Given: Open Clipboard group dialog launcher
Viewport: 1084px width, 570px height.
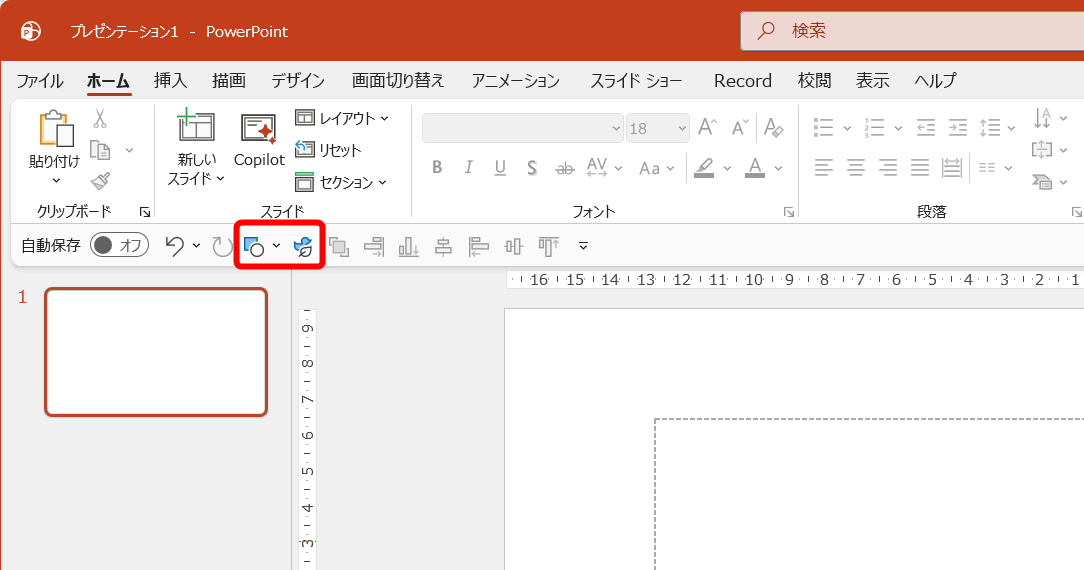Looking at the screenshot, I should pos(144,212).
